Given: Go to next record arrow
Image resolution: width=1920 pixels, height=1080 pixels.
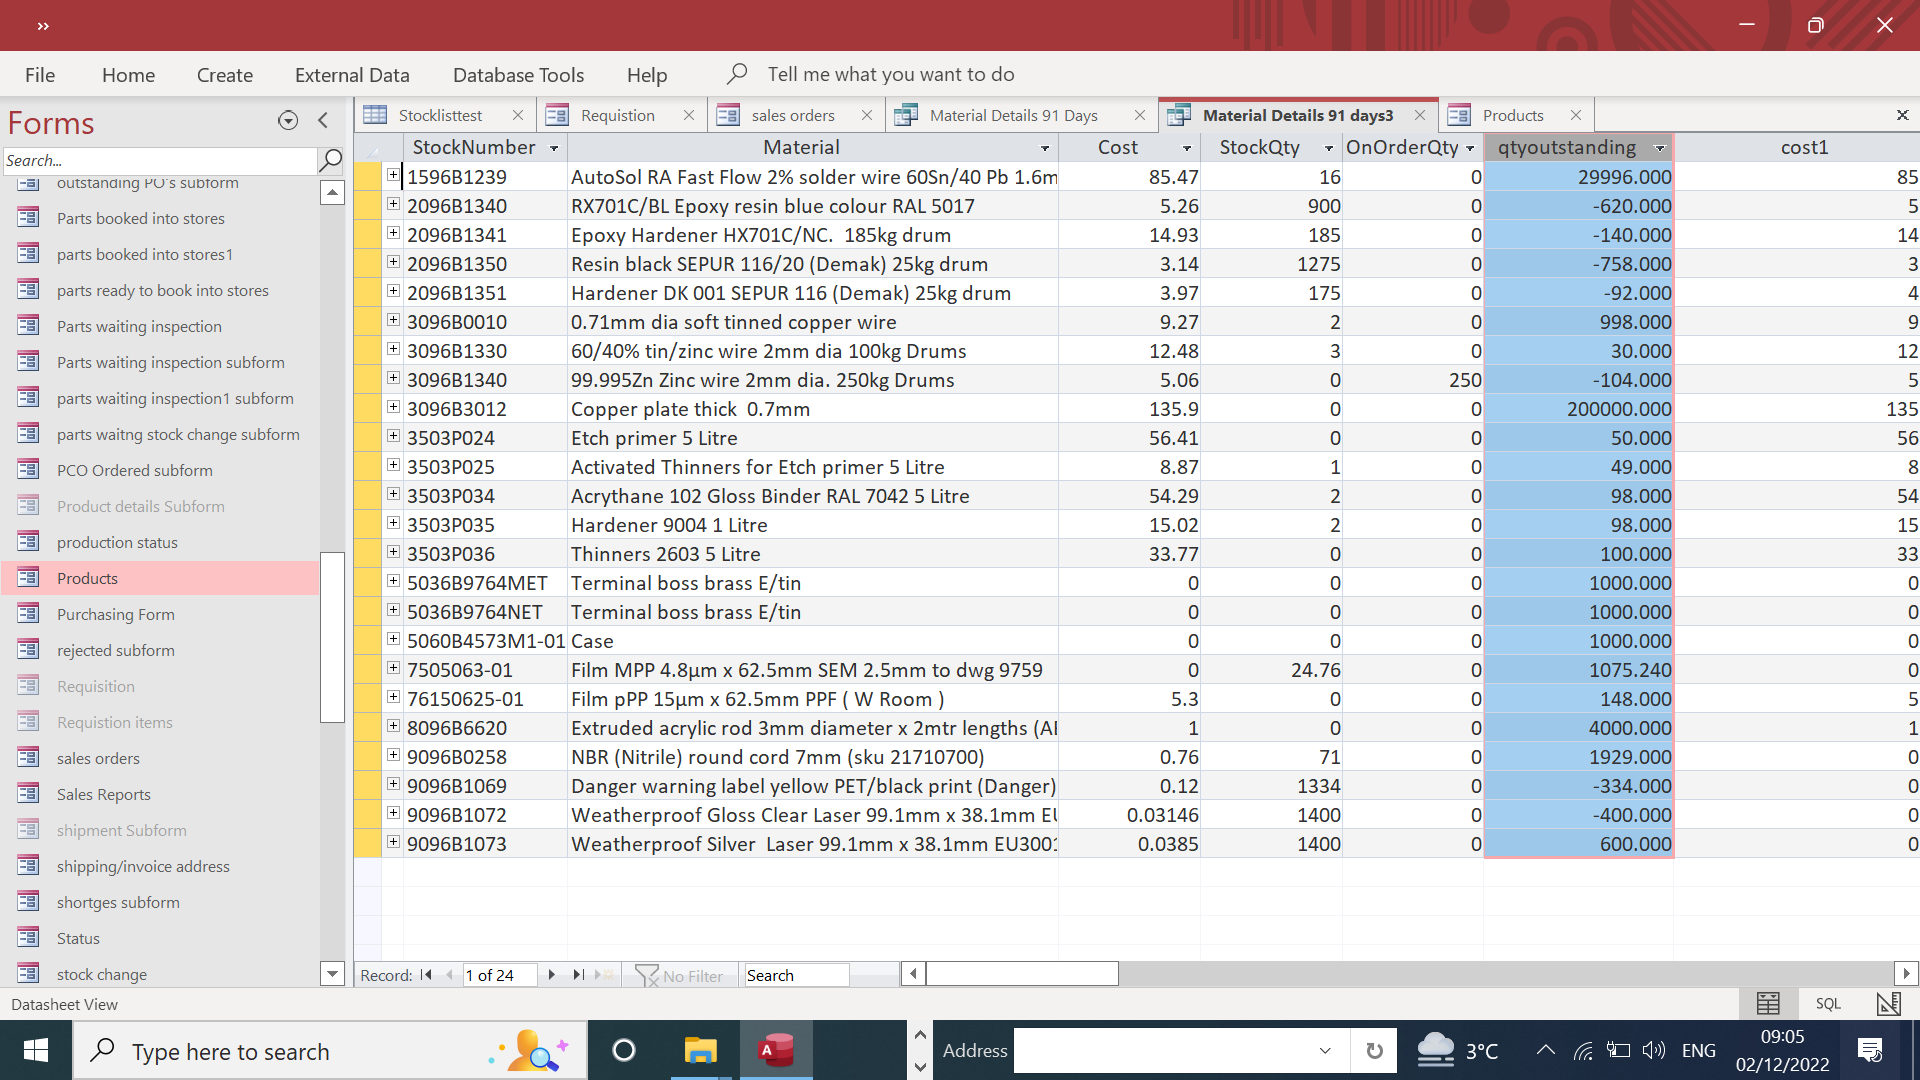Looking at the screenshot, I should (551, 975).
